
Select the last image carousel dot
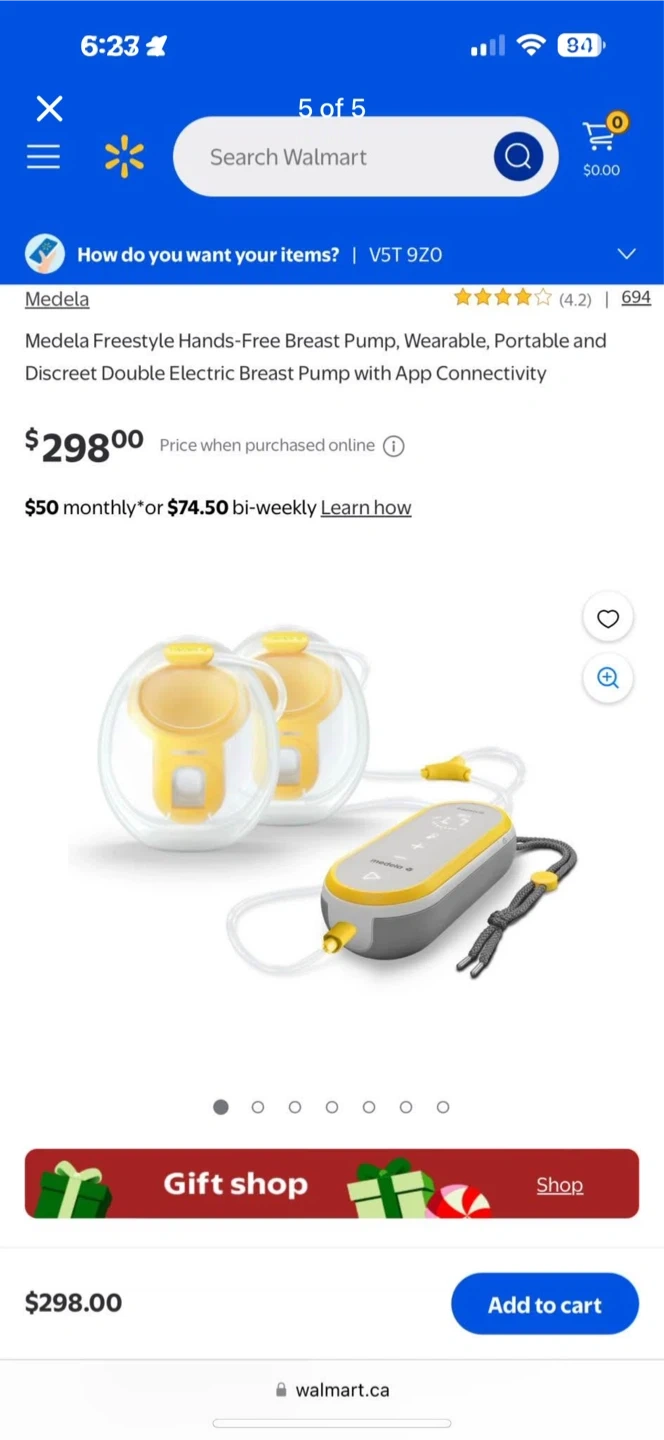(x=443, y=1107)
